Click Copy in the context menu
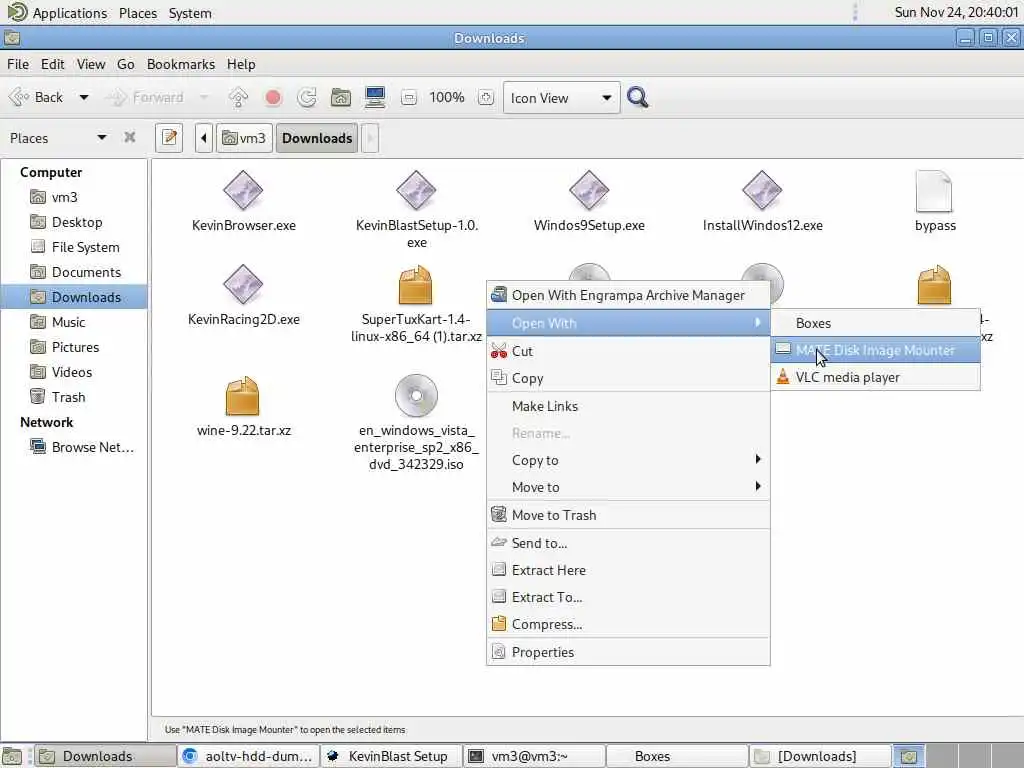This screenshot has height=768, width=1024. coord(628,378)
